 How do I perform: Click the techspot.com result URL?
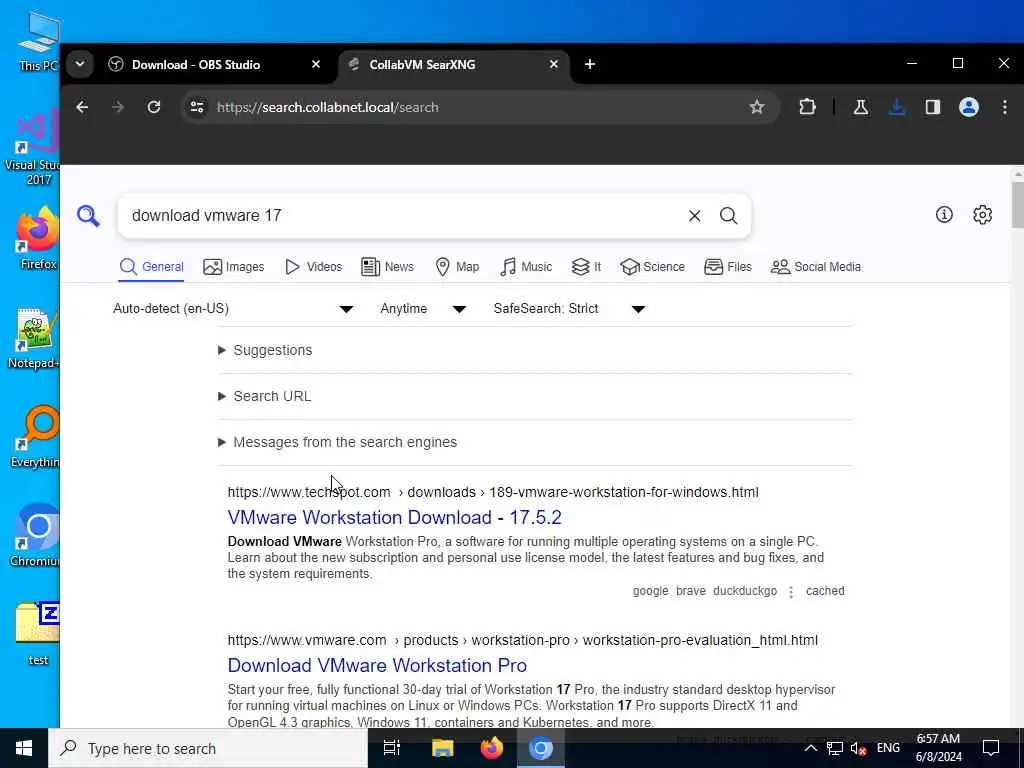tap(493, 492)
